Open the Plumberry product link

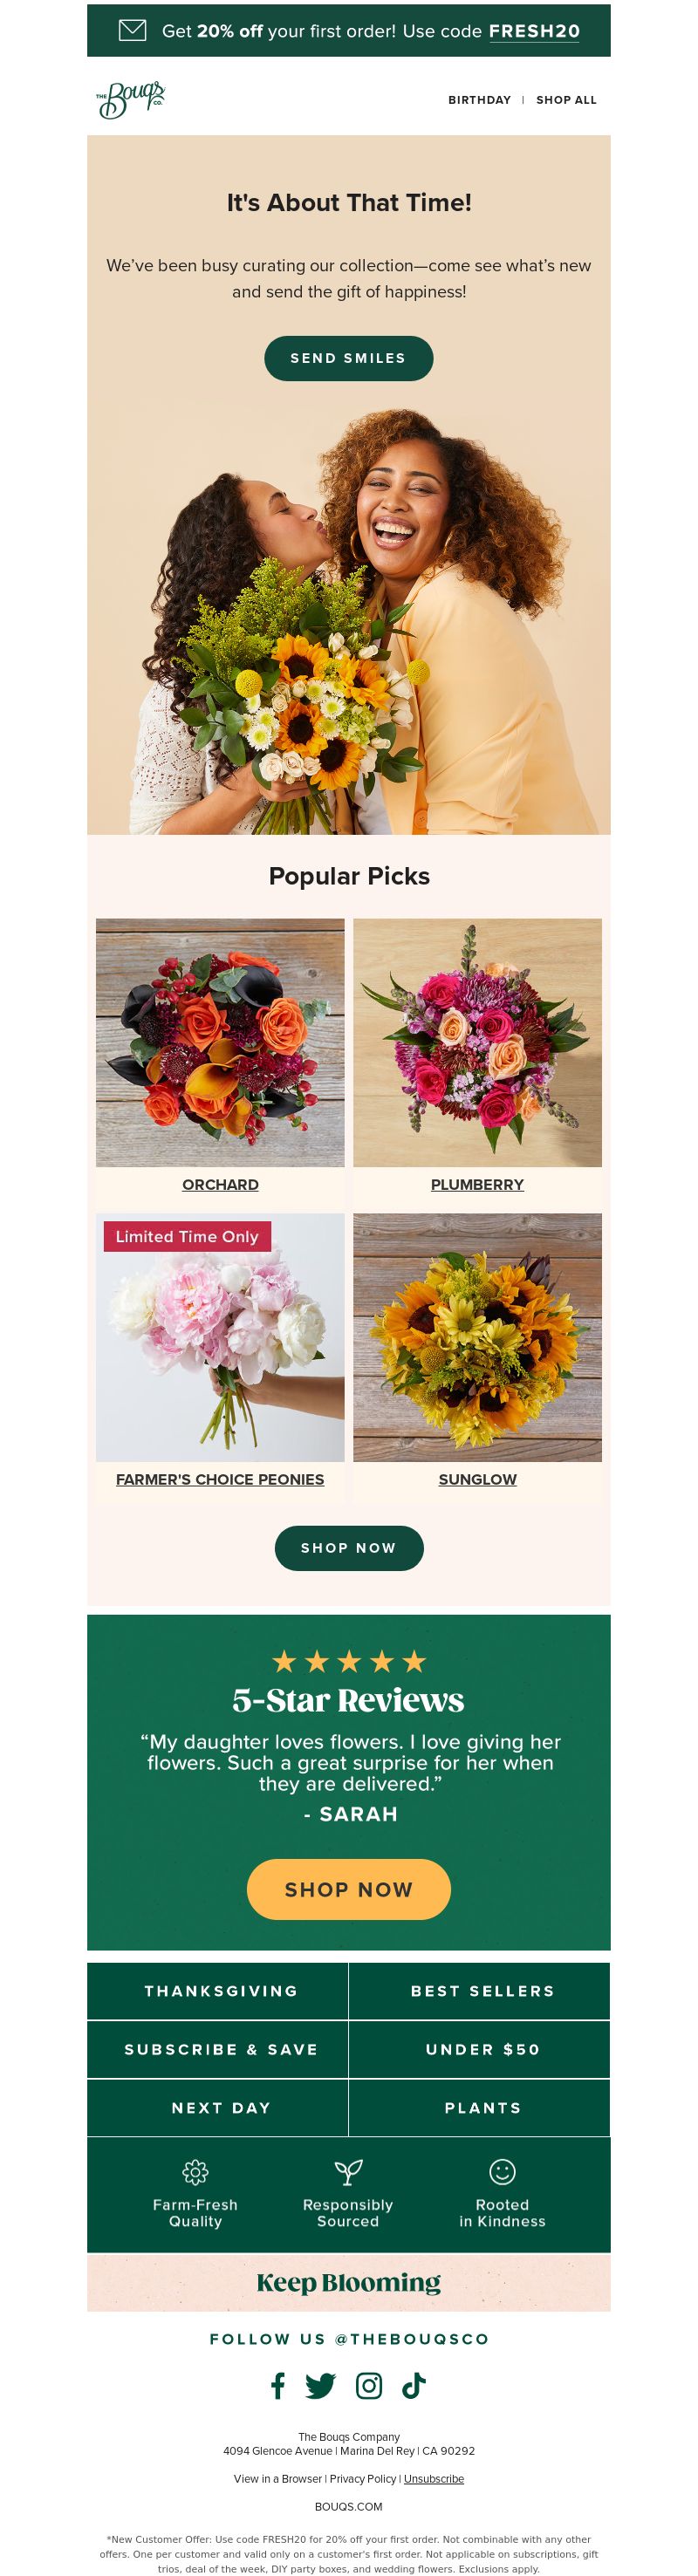click(477, 1184)
